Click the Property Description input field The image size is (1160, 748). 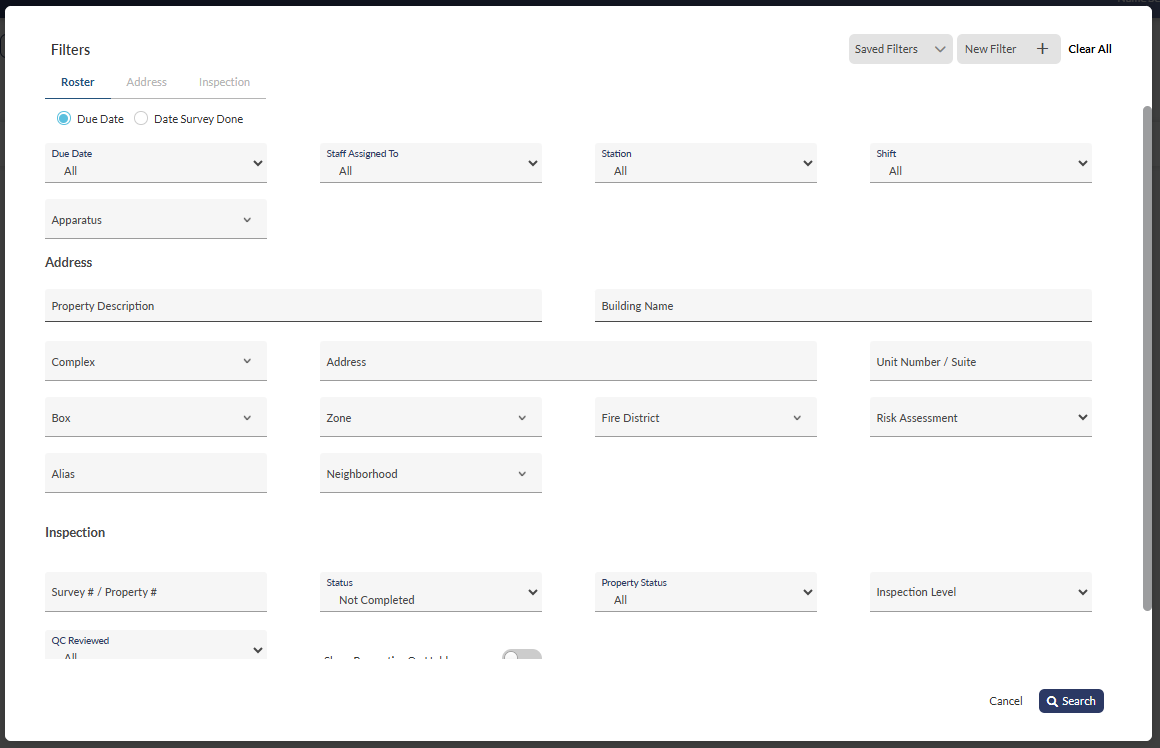[293, 306]
